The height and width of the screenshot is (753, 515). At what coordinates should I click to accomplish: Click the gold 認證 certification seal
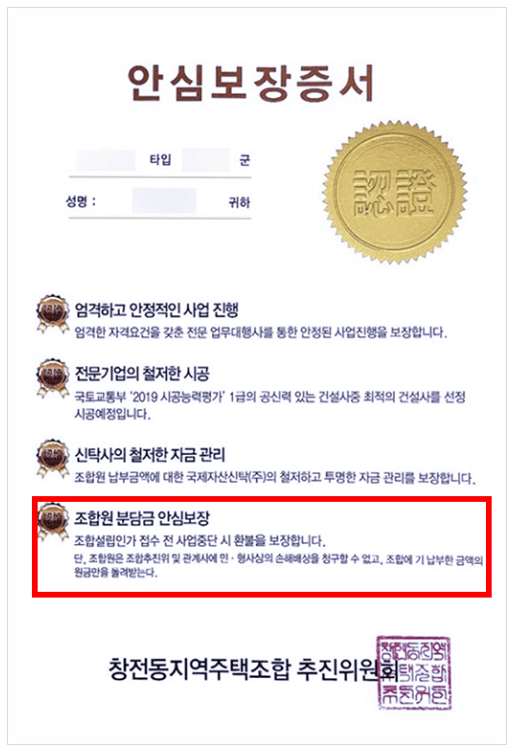pos(395,194)
